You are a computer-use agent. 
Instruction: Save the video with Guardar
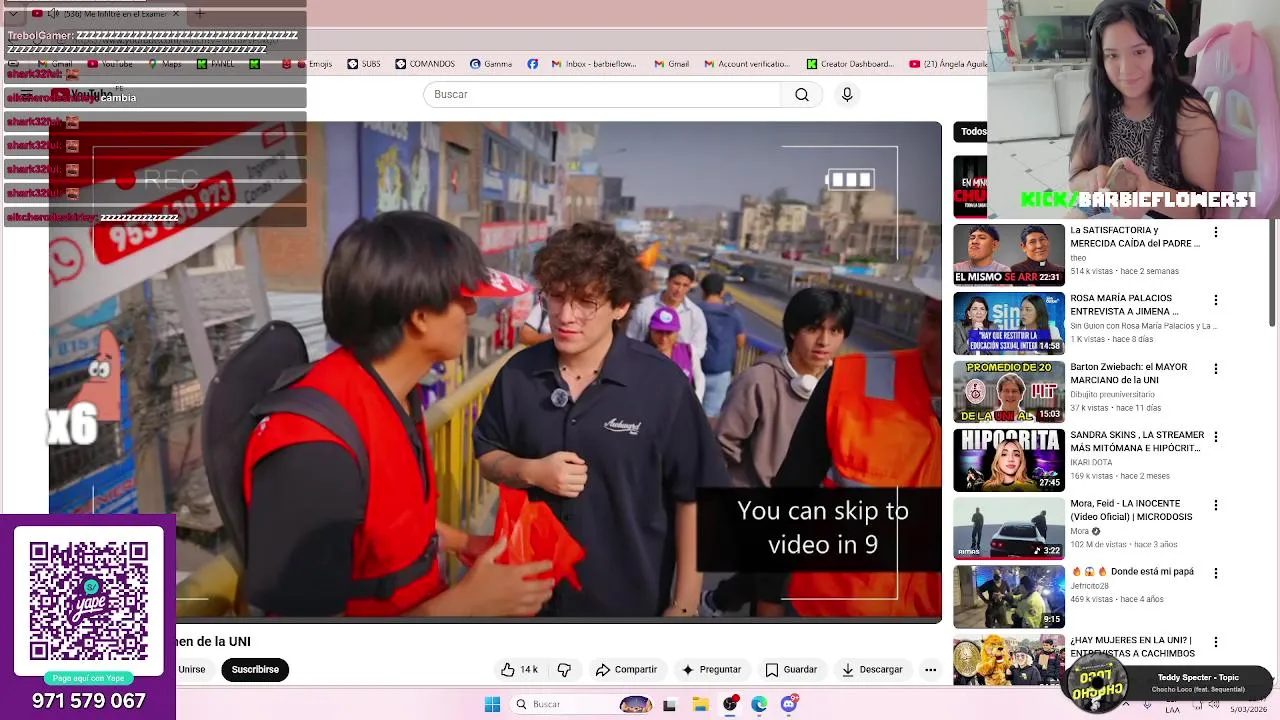coord(791,670)
